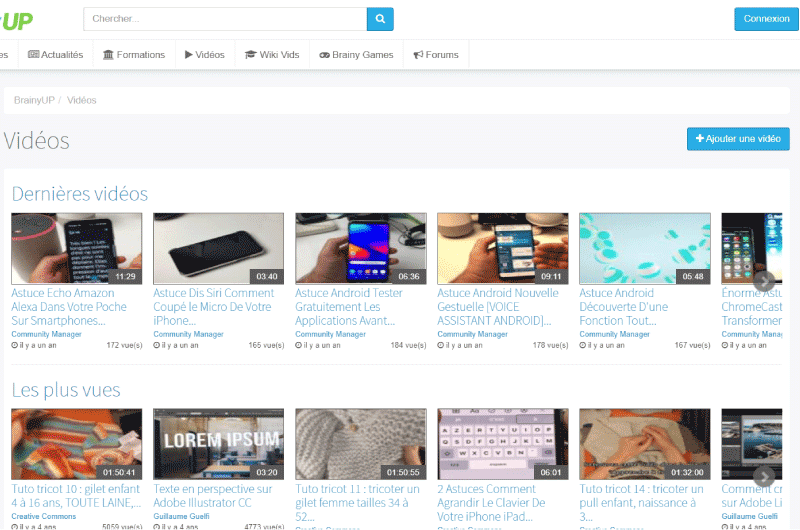Open the Dis Siri video thumbnail (03:40)
800x530 pixels.
point(218,248)
